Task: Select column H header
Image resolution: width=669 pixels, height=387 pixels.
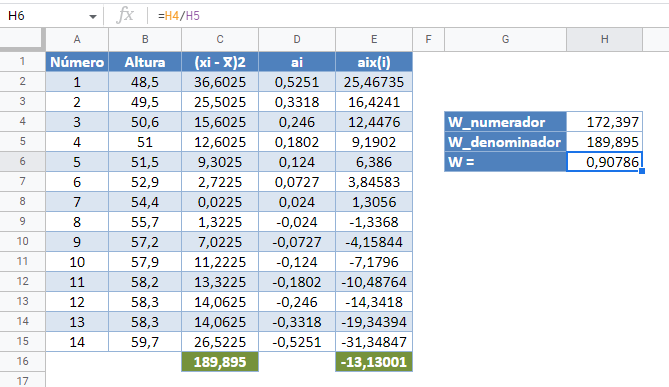Action: coord(605,40)
